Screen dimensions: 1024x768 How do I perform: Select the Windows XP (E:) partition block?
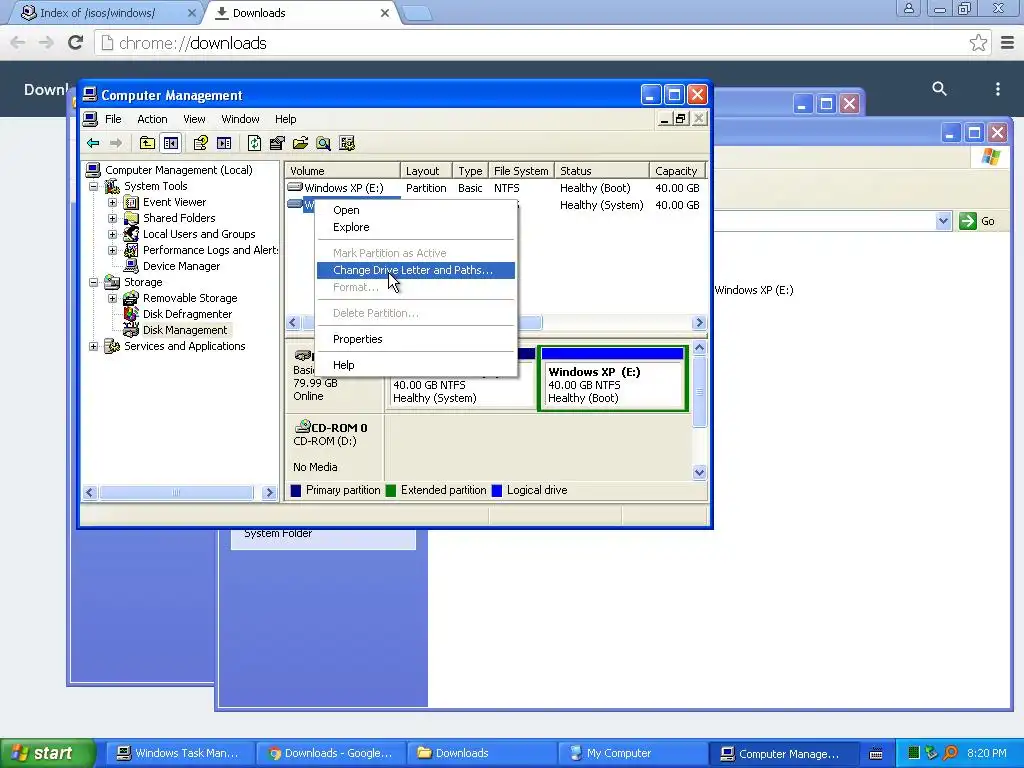(x=613, y=379)
